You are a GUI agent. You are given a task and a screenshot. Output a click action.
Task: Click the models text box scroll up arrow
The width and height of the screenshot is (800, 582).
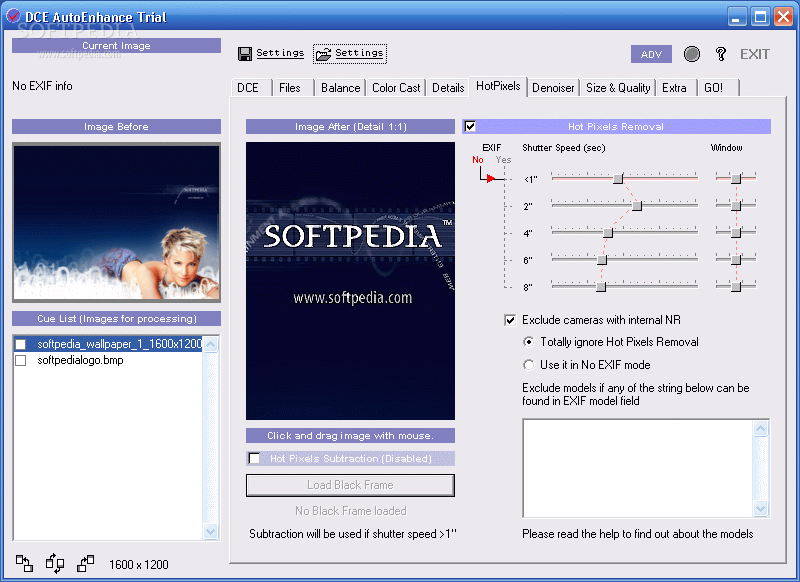pyautogui.click(x=760, y=428)
